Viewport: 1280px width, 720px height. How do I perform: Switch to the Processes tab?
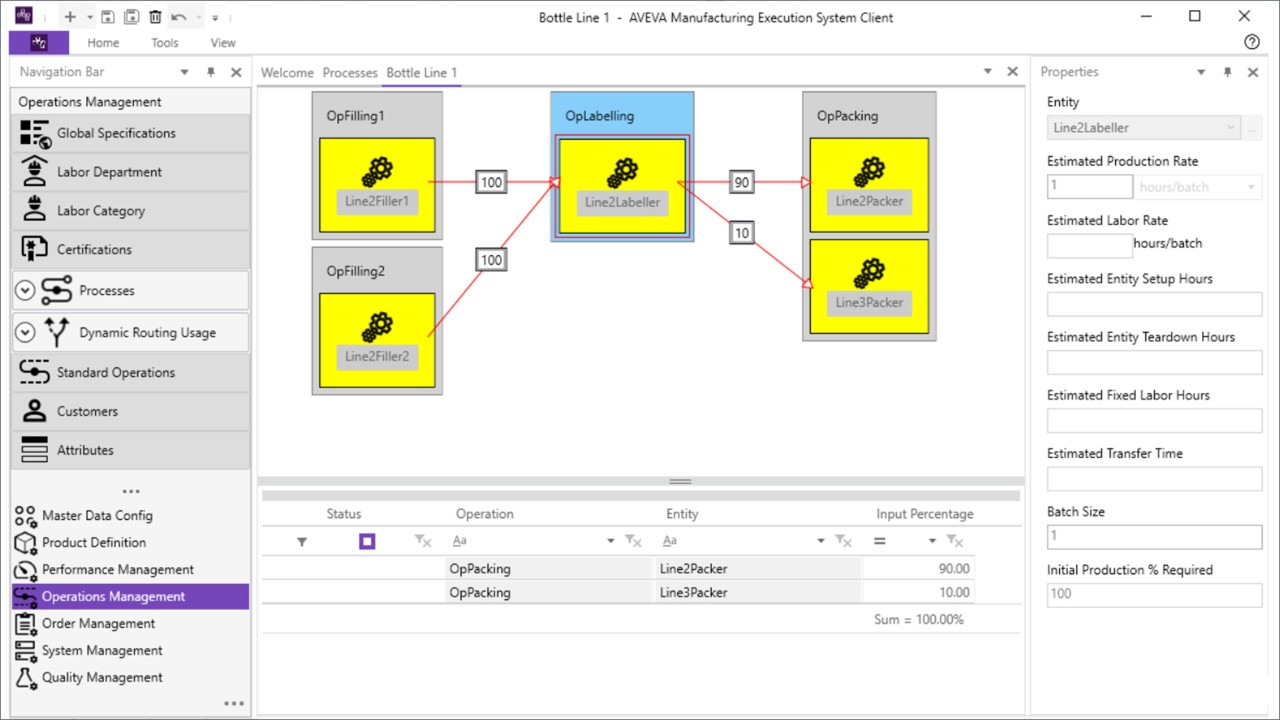click(350, 72)
